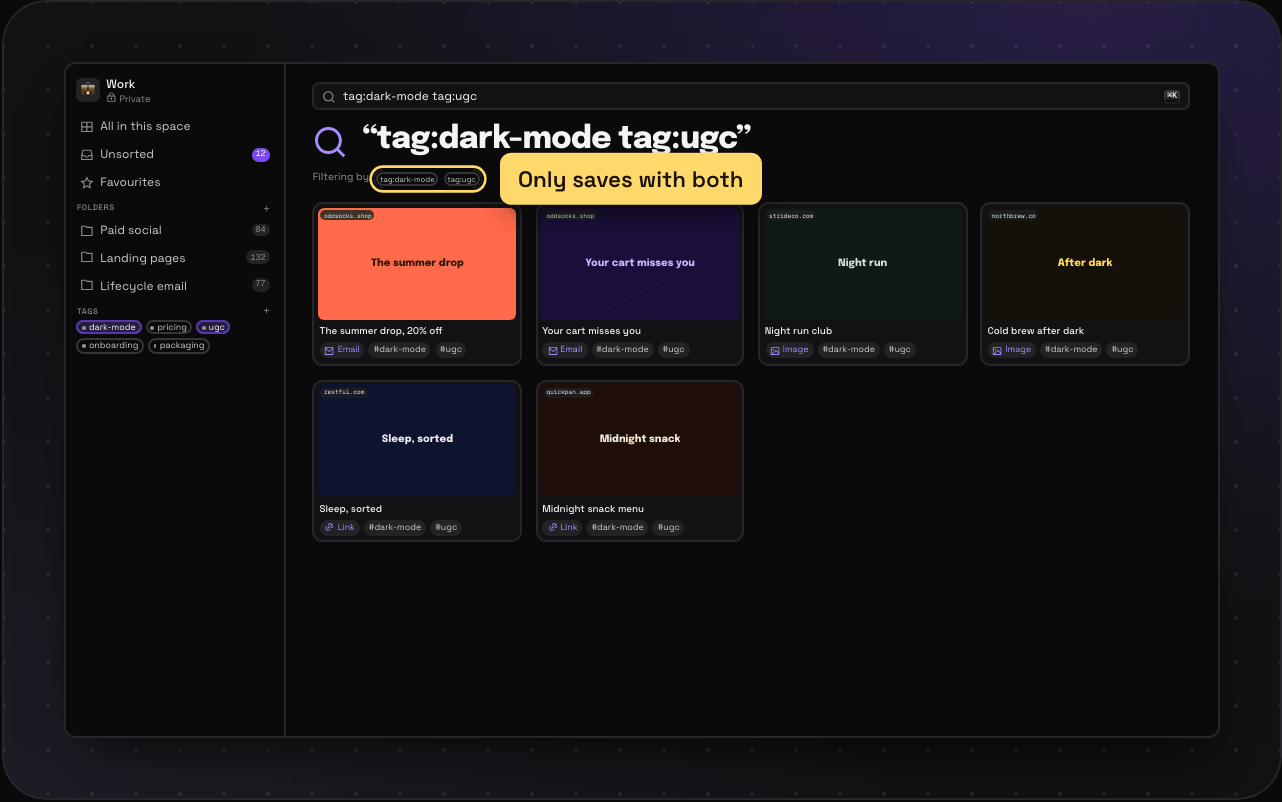Click #dark-mode tag on Sleep, sorted card
The height and width of the screenshot is (802, 1282).
pyautogui.click(x=395, y=528)
